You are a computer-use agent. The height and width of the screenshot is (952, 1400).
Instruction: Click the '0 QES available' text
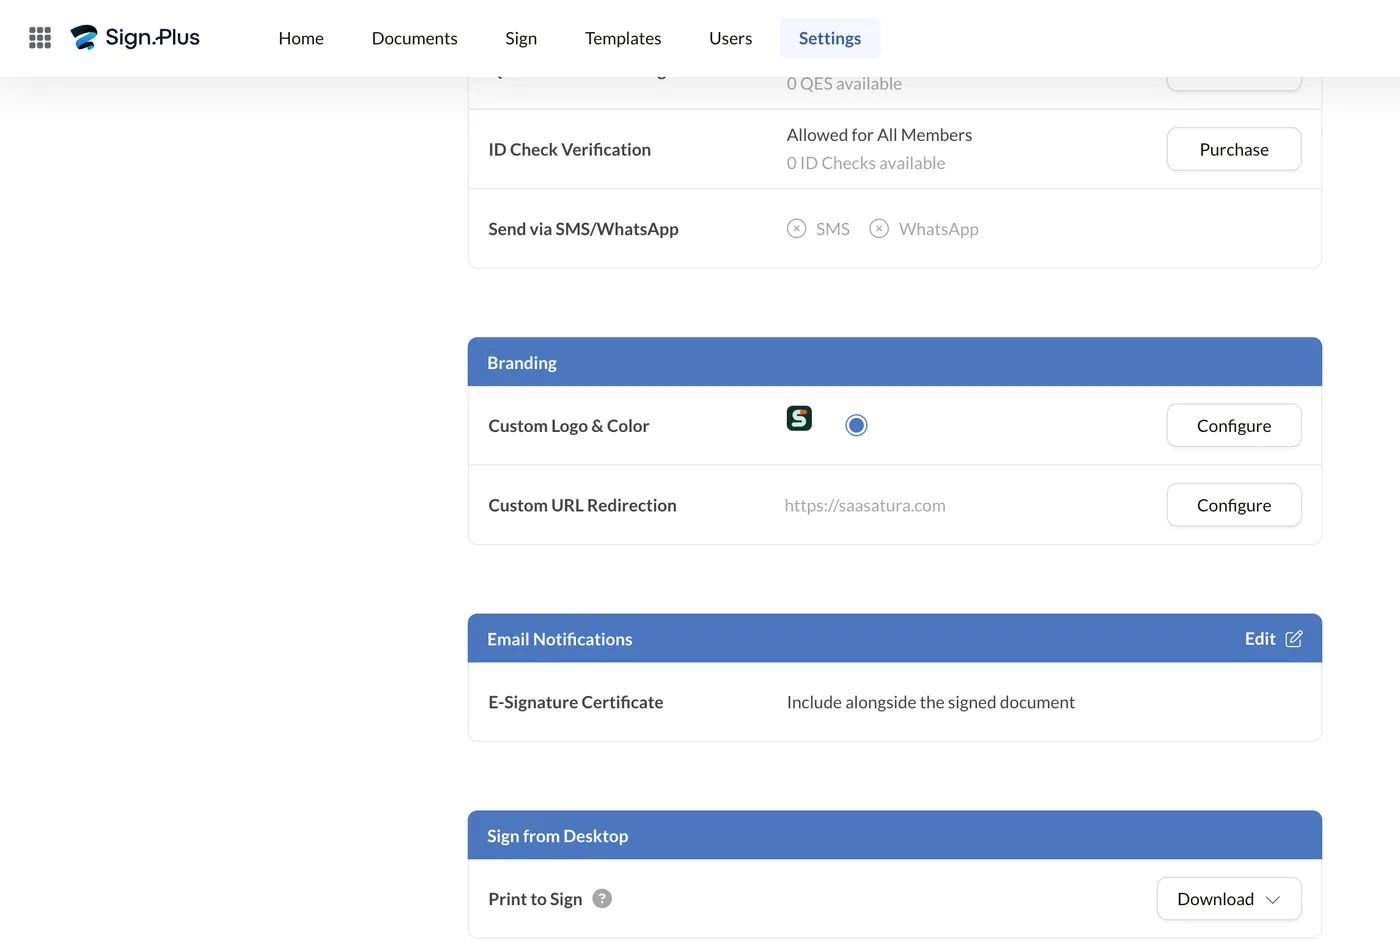[844, 84]
